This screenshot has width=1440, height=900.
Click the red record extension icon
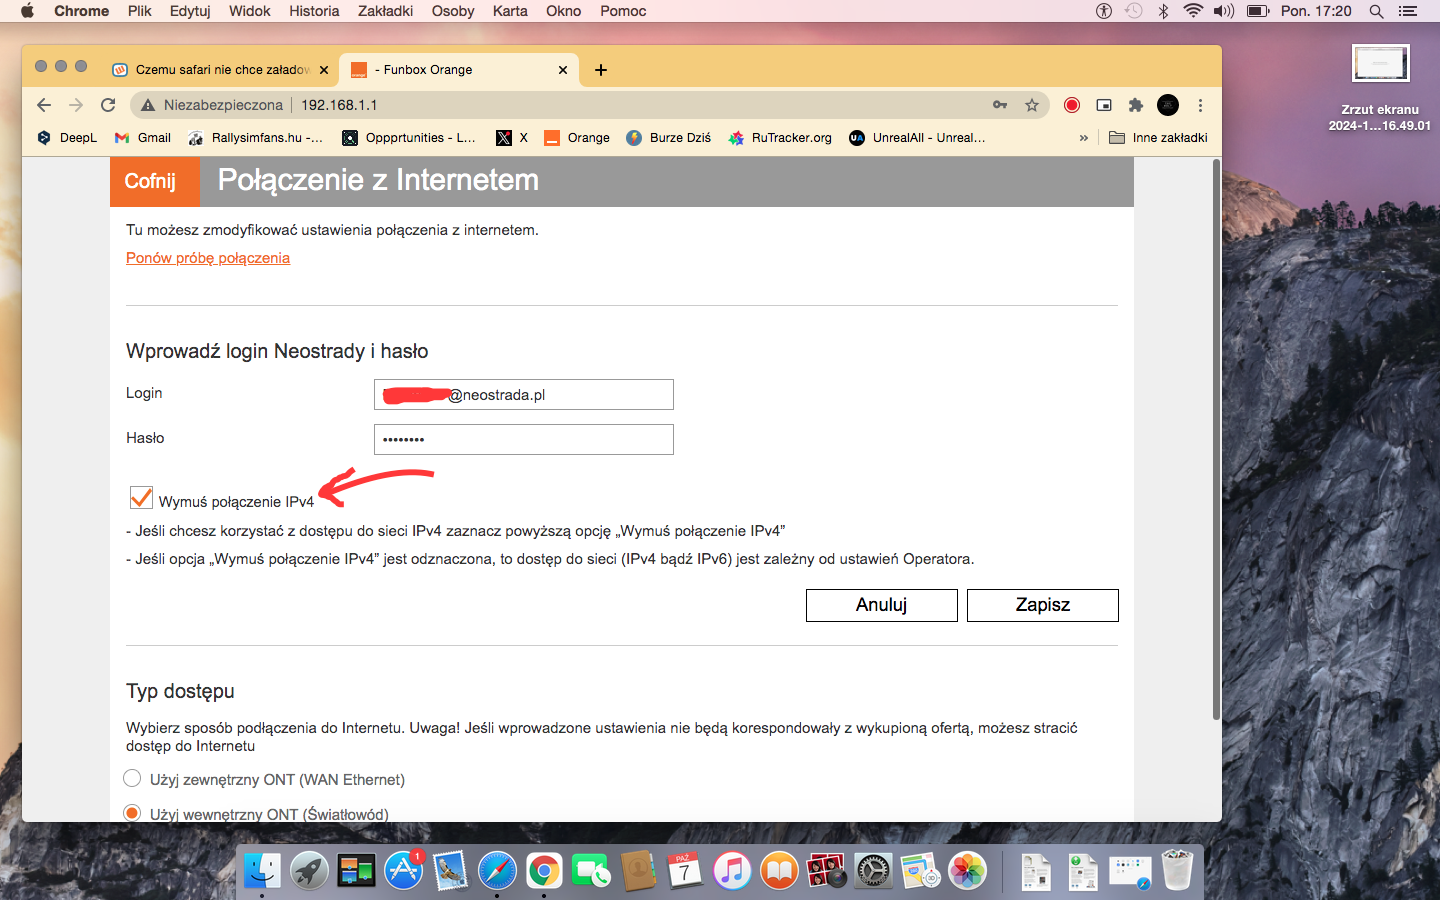pyautogui.click(x=1072, y=105)
